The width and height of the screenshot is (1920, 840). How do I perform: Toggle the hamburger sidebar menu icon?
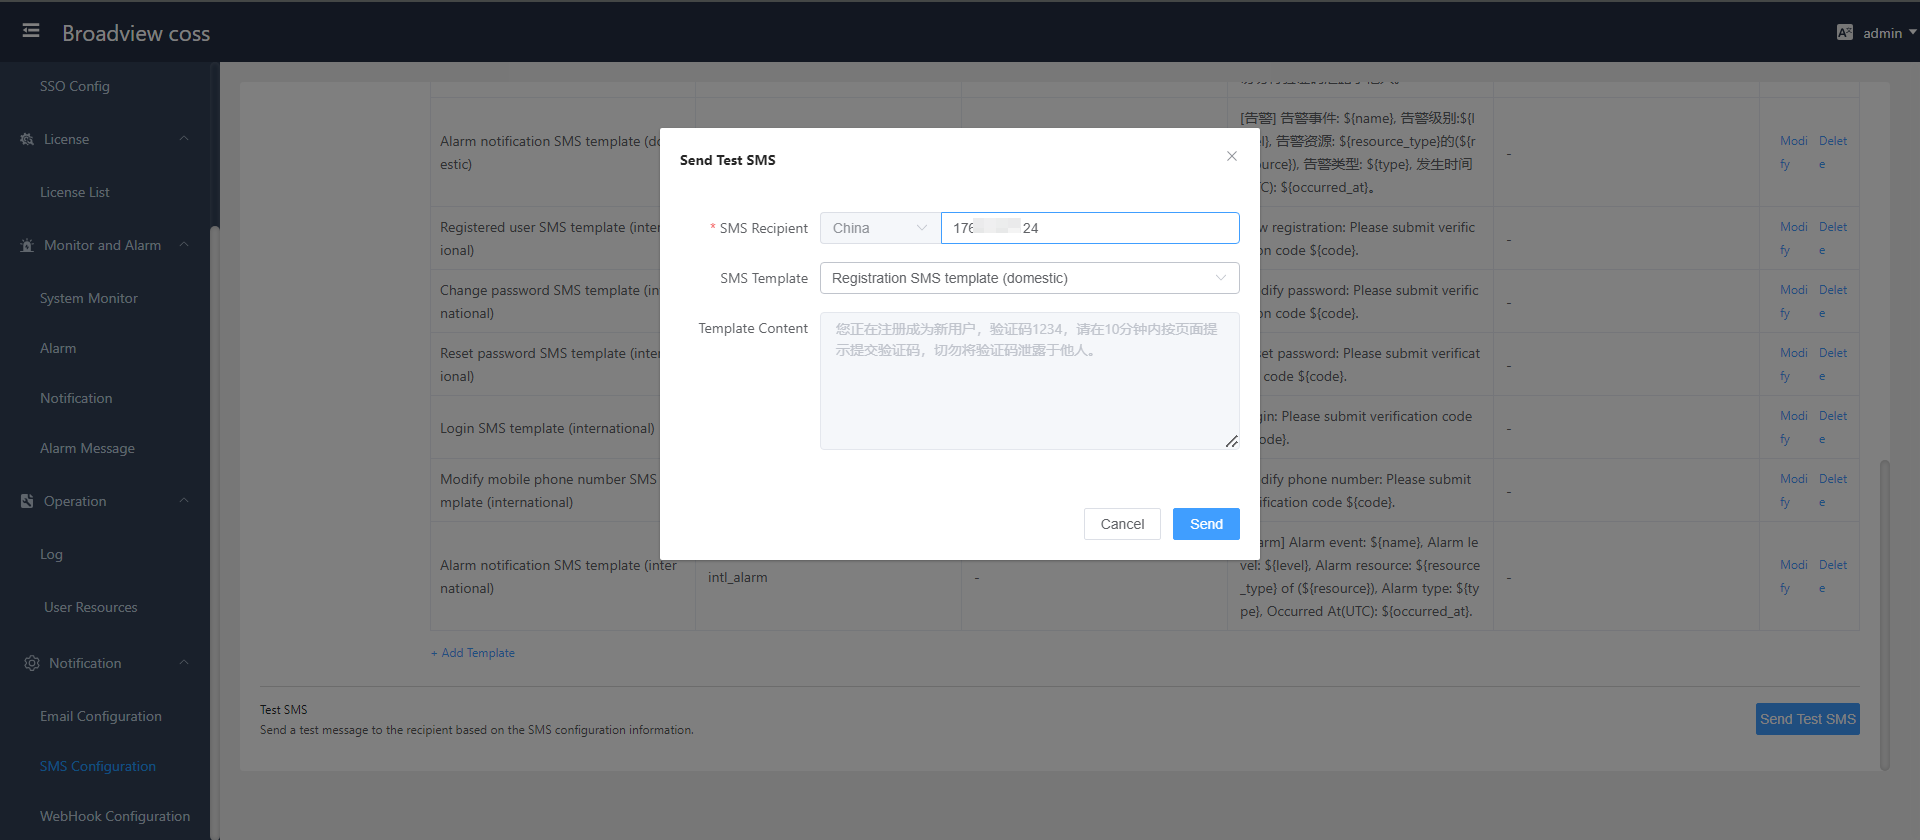[x=31, y=31]
